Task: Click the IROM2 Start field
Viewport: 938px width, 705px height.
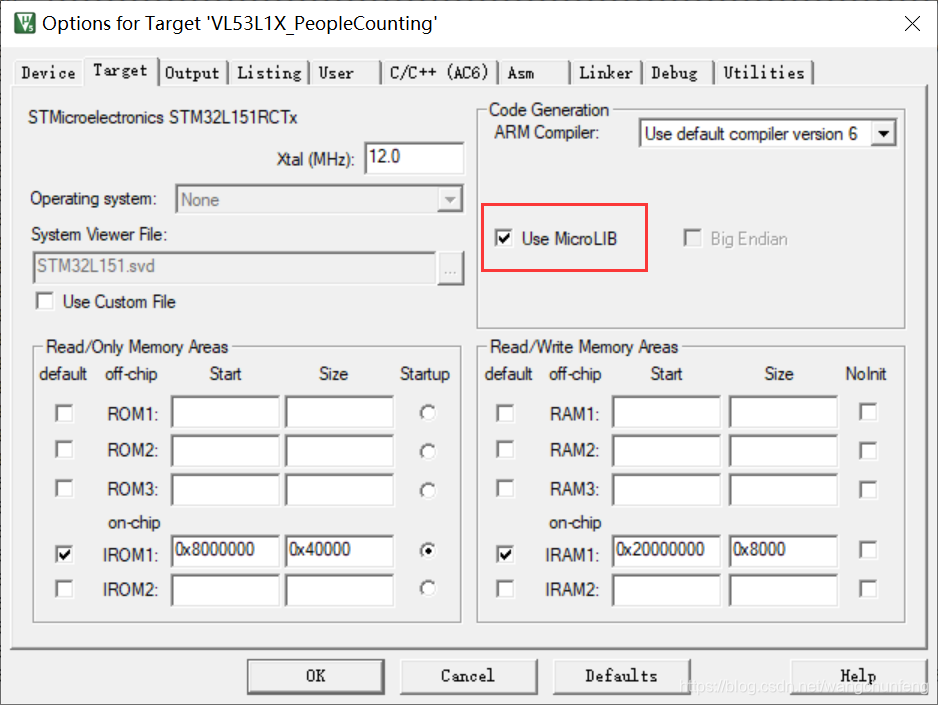Action: pos(225,590)
